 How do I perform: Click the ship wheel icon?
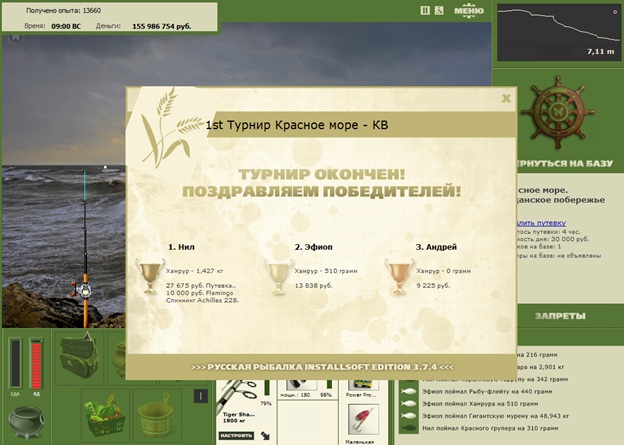[x=557, y=112]
